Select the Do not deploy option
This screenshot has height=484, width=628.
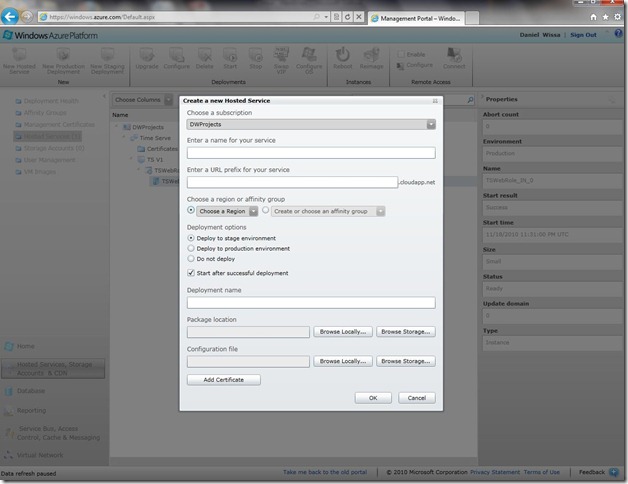pos(191,258)
